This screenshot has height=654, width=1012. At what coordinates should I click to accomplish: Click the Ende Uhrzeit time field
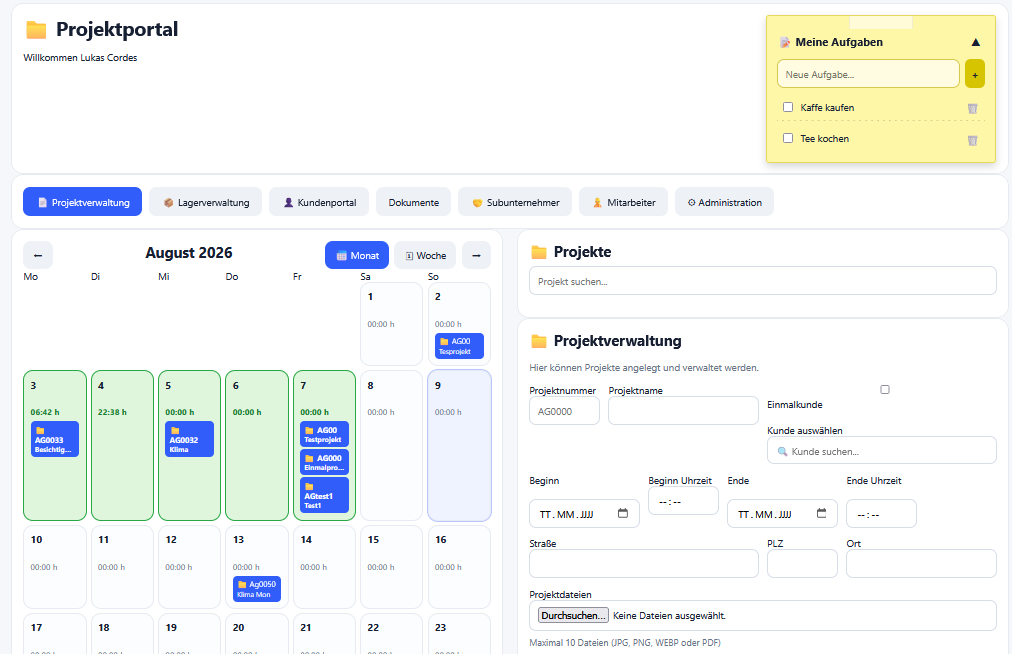click(881, 514)
